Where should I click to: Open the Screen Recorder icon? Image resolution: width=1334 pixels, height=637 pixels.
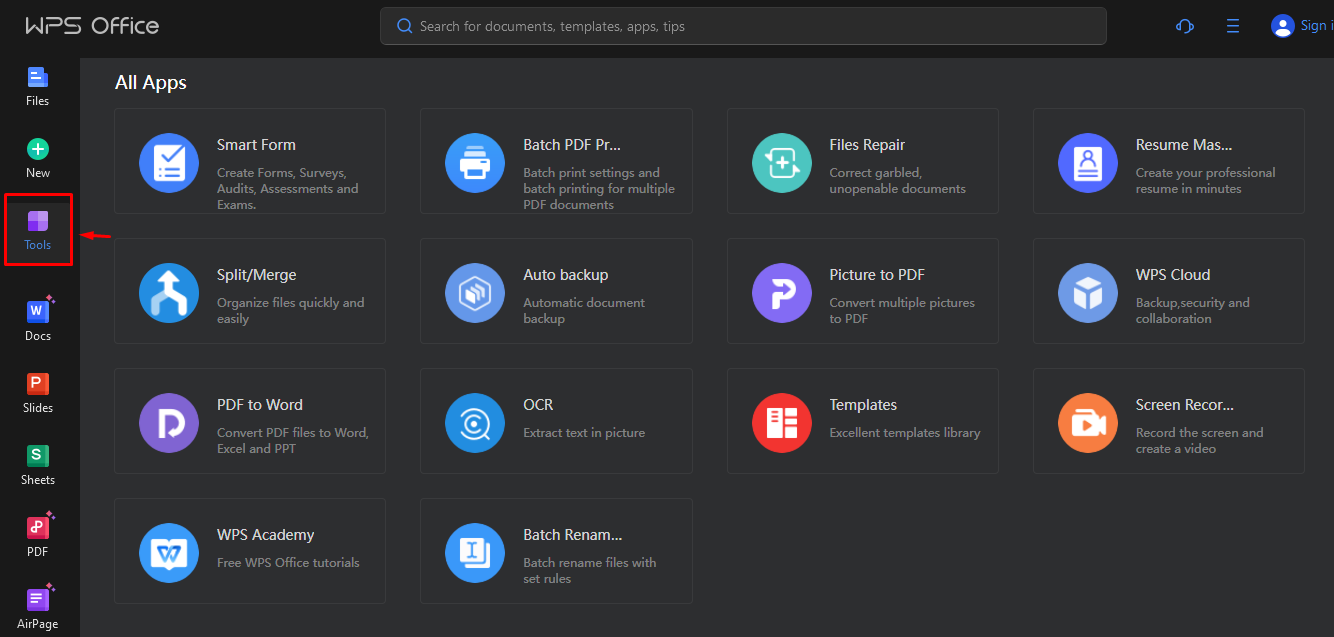pos(1087,422)
